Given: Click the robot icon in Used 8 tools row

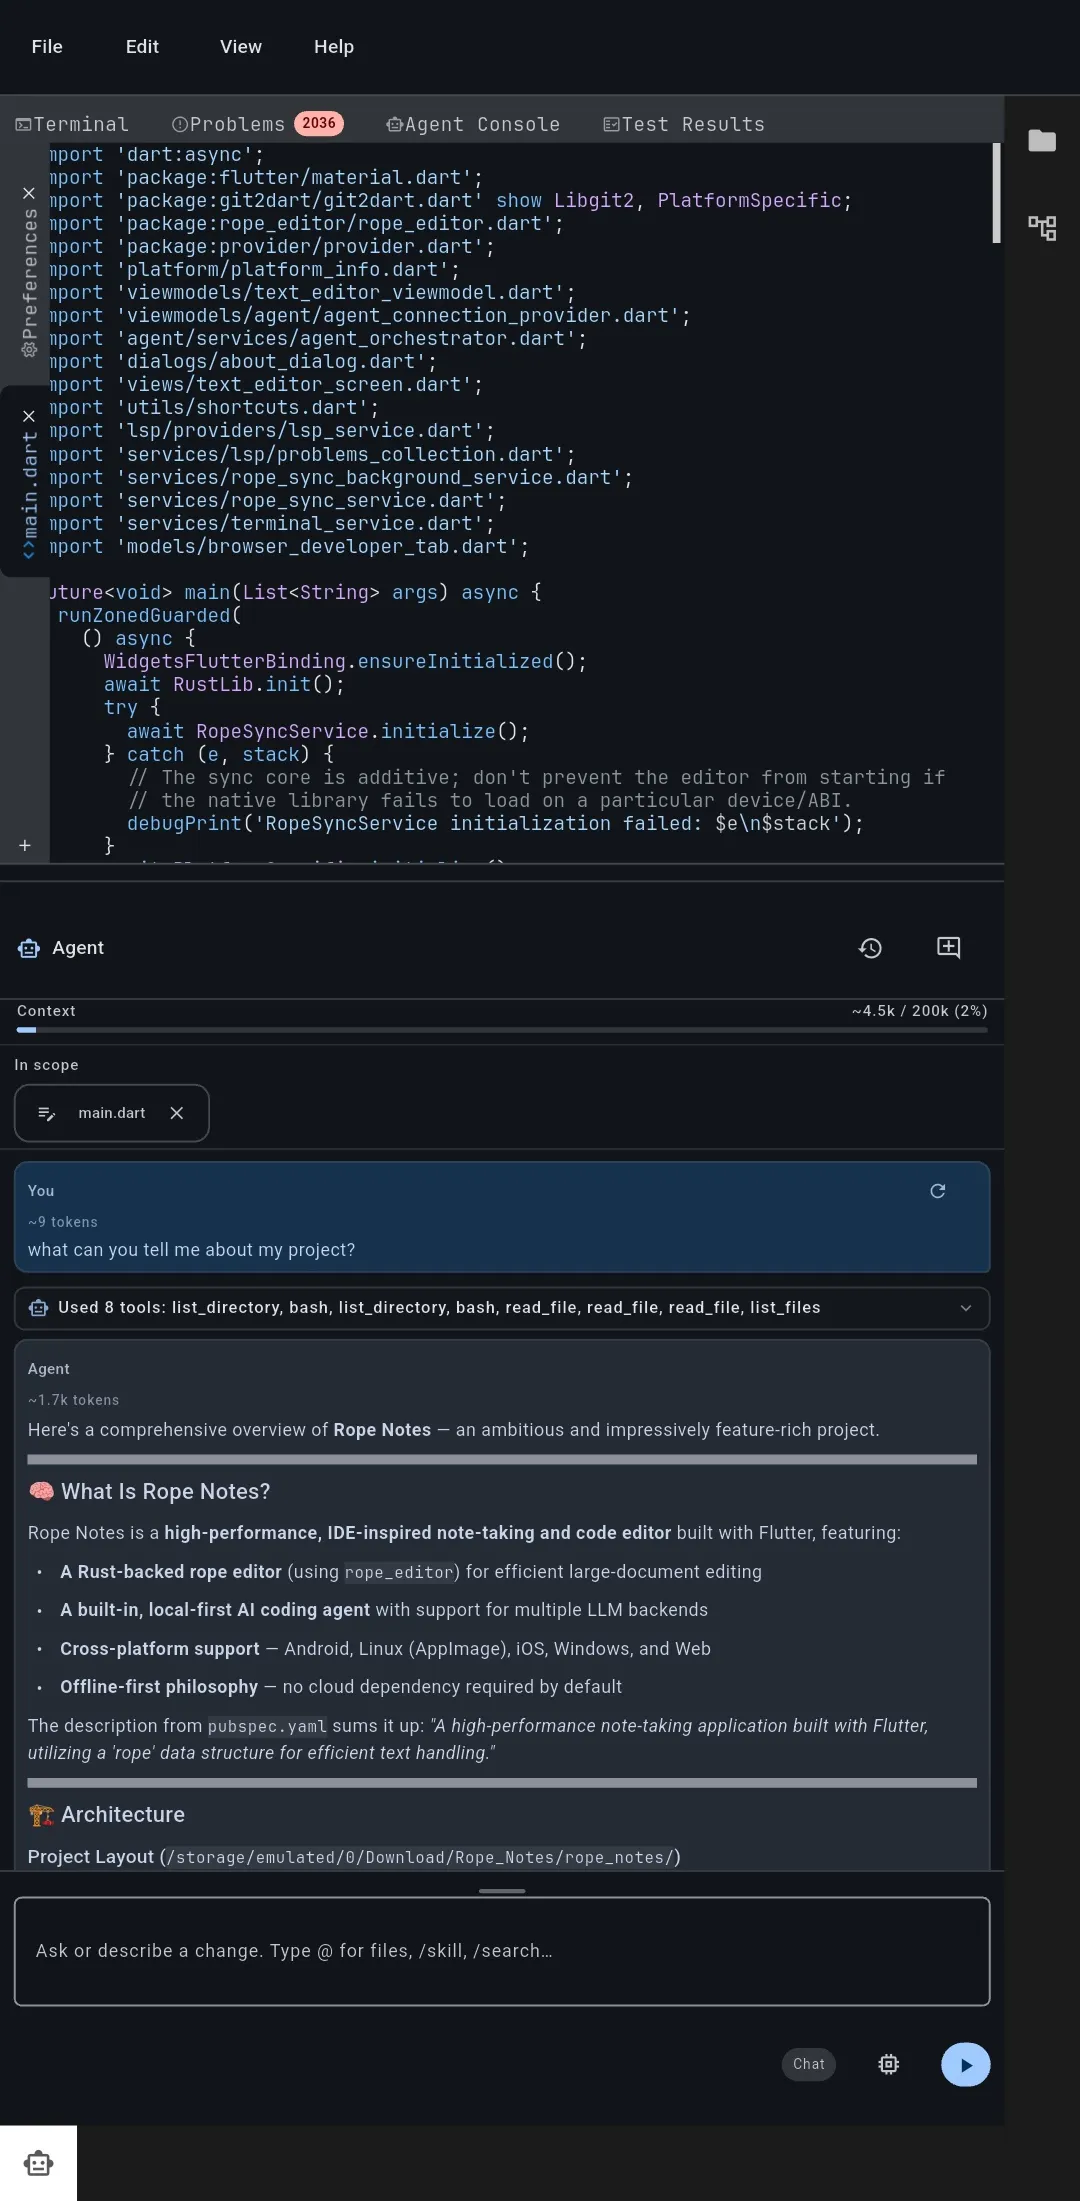Looking at the screenshot, I should (x=39, y=1308).
